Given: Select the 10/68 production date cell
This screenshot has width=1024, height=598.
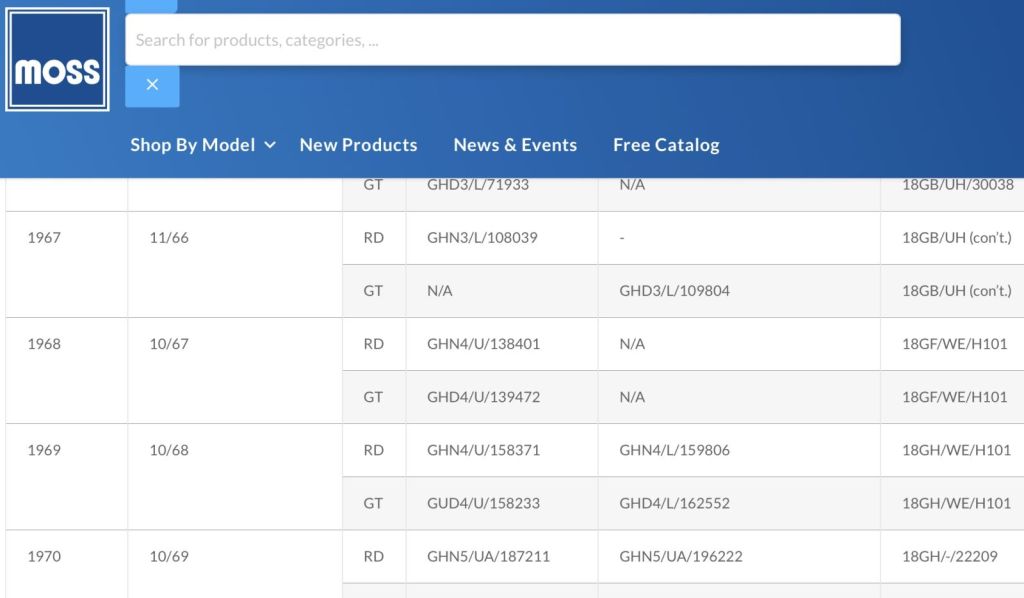Looking at the screenshot, I should (x=168, y=450).
